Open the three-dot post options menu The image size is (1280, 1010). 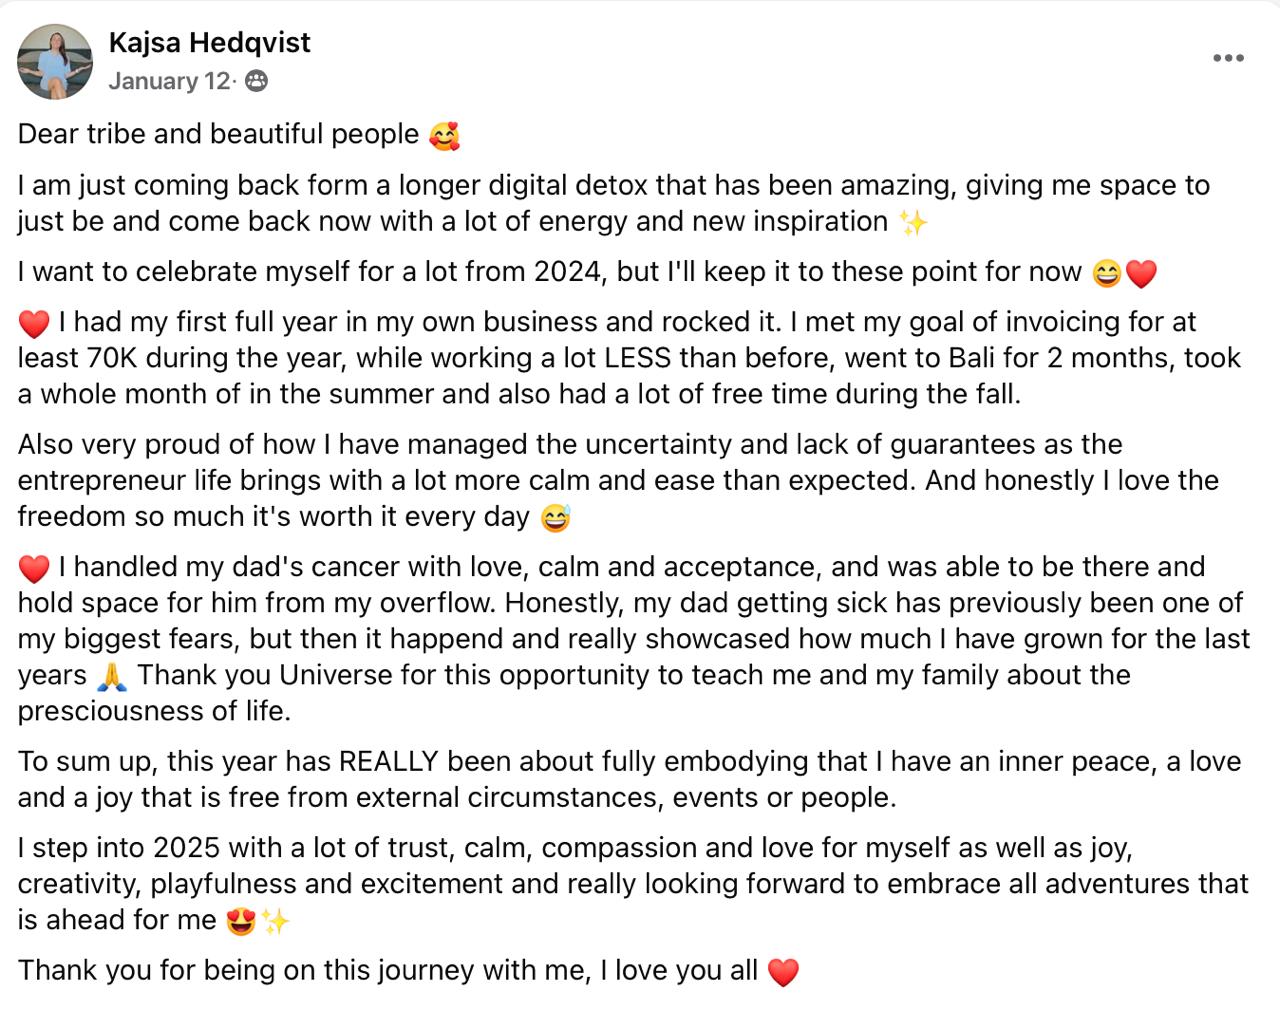pos(1228,58)
